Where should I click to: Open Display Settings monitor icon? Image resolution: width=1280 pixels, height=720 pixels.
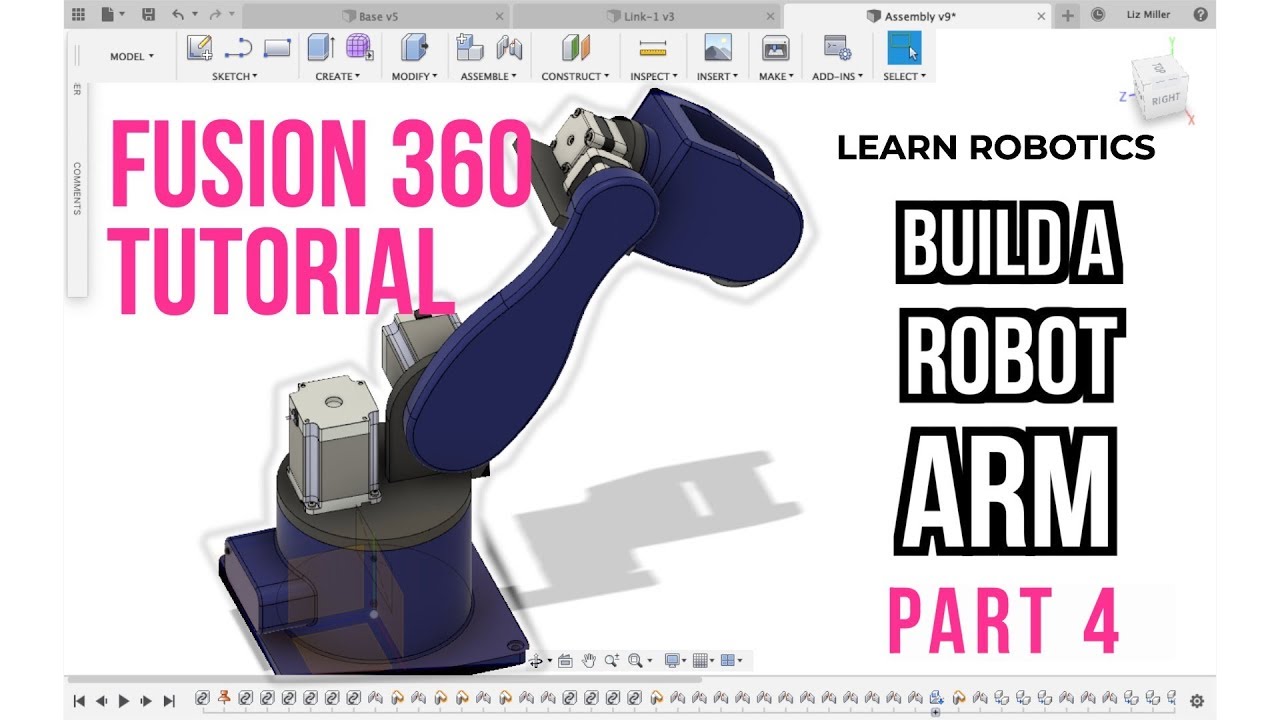click(672, 661)
